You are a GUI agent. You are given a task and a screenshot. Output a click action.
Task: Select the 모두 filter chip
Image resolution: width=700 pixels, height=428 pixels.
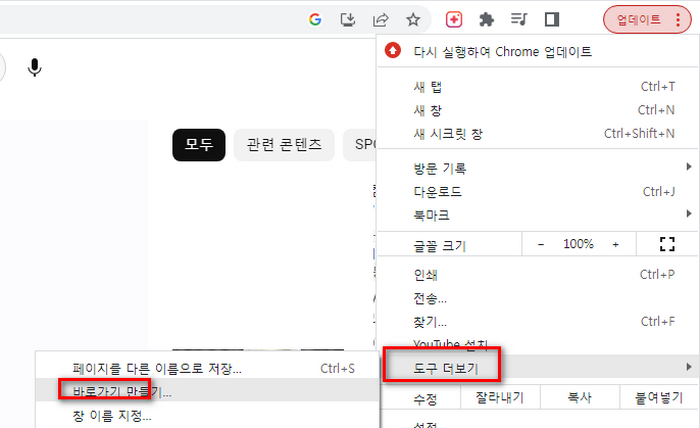pyautogui.click(x=199, y=145)
